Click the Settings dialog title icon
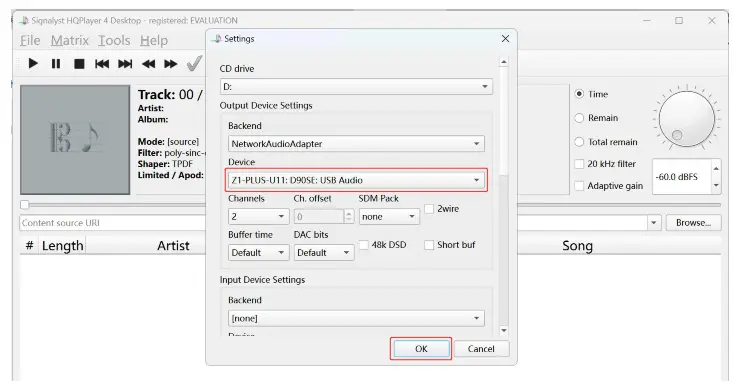This screenshot has height=388, width=734. (x=216, y=39)
